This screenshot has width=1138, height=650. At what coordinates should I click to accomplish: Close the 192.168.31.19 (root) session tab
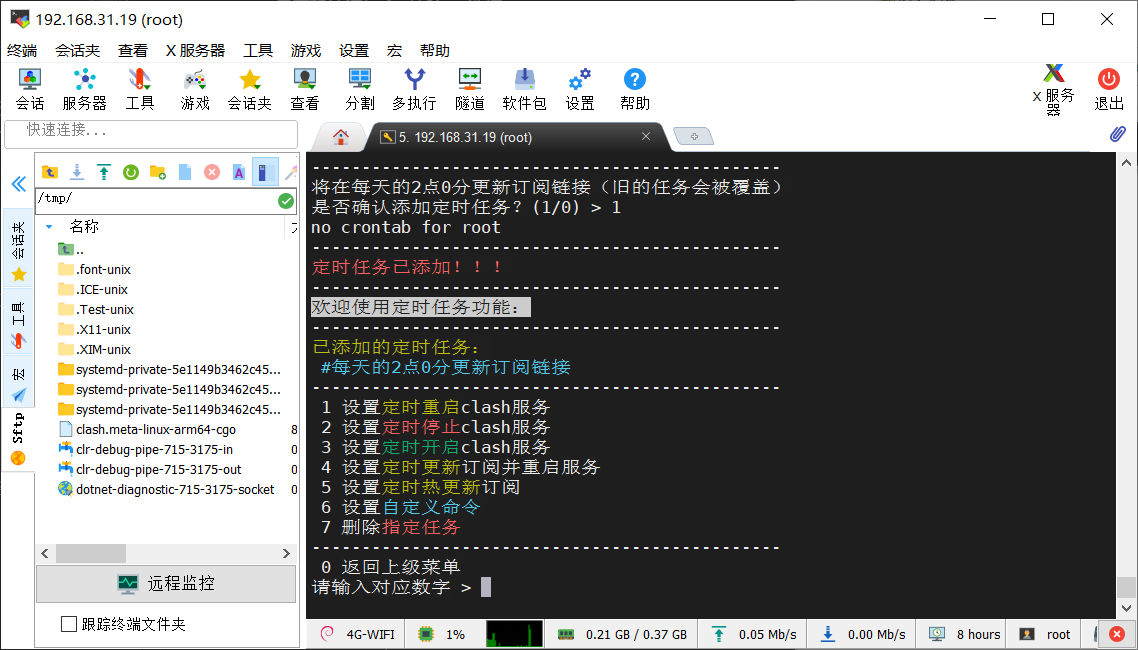646,136
